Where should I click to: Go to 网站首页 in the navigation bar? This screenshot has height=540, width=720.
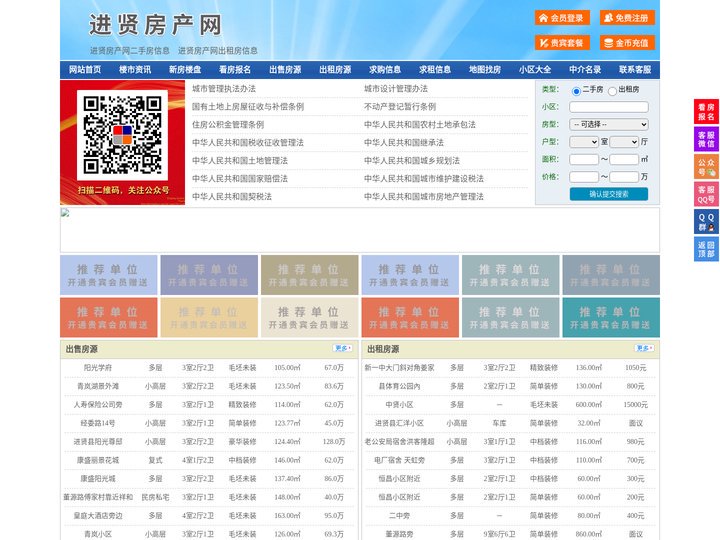point(85,70)
